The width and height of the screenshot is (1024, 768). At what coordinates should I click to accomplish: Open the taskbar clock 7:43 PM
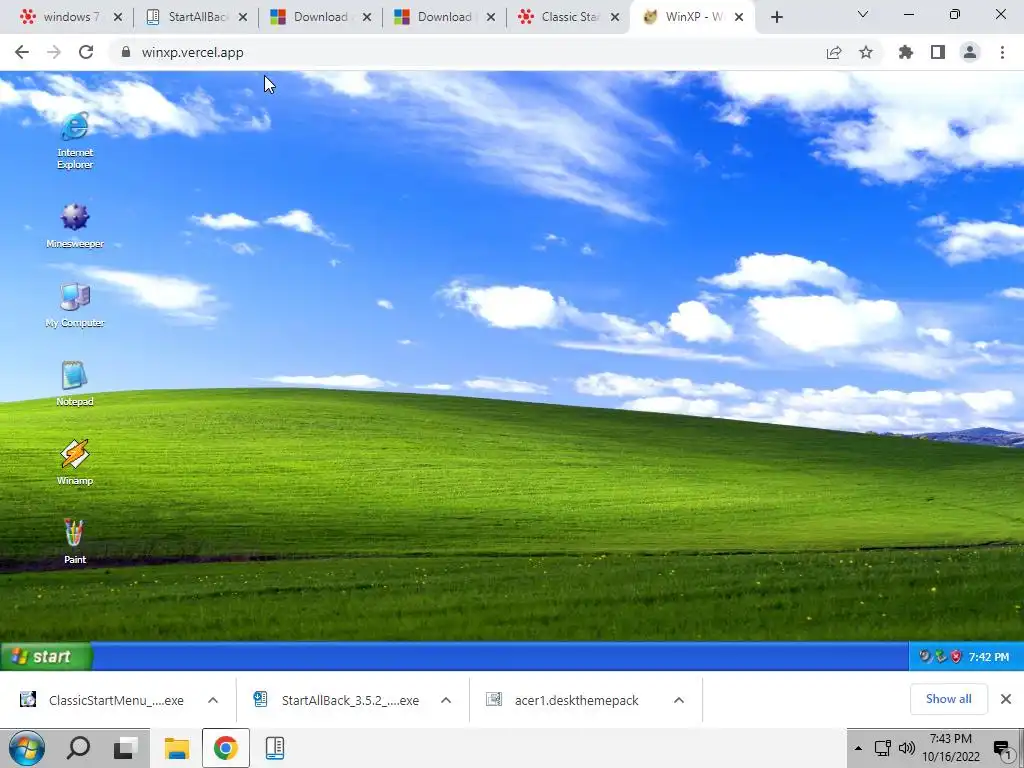pyautogui.click(x=951, y=748)
